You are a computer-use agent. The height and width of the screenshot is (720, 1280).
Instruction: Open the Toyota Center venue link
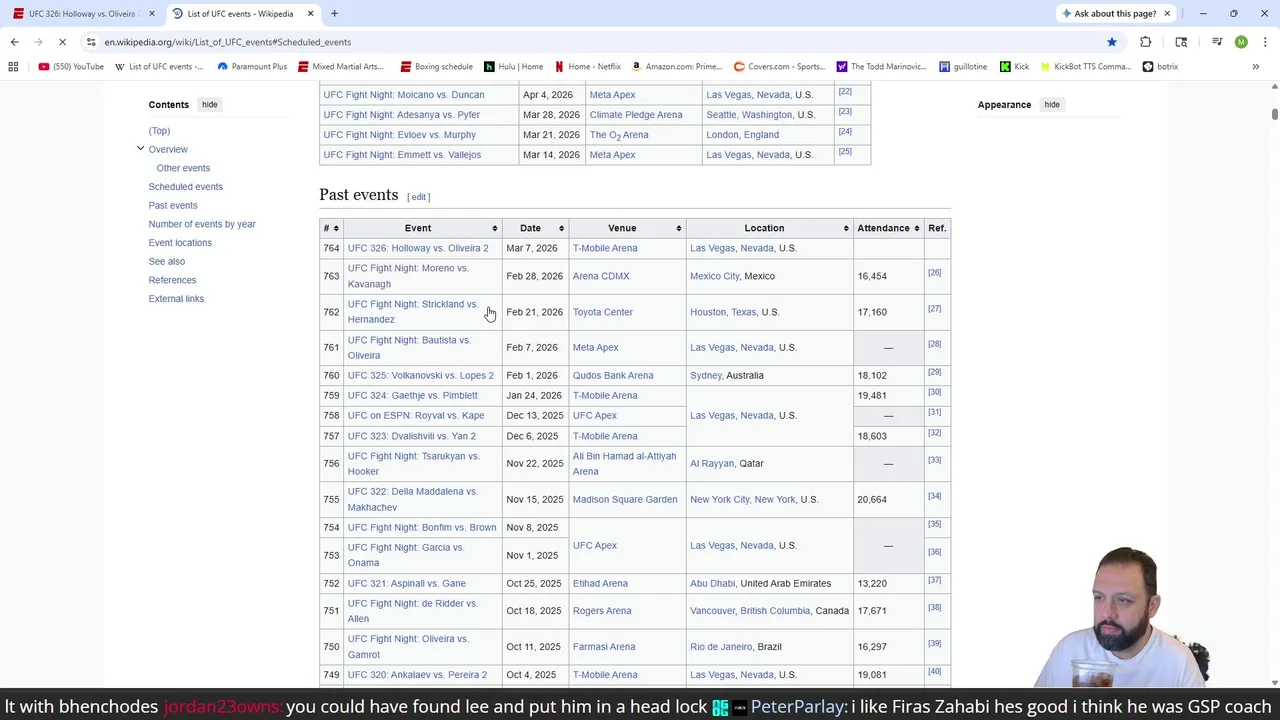603,312
